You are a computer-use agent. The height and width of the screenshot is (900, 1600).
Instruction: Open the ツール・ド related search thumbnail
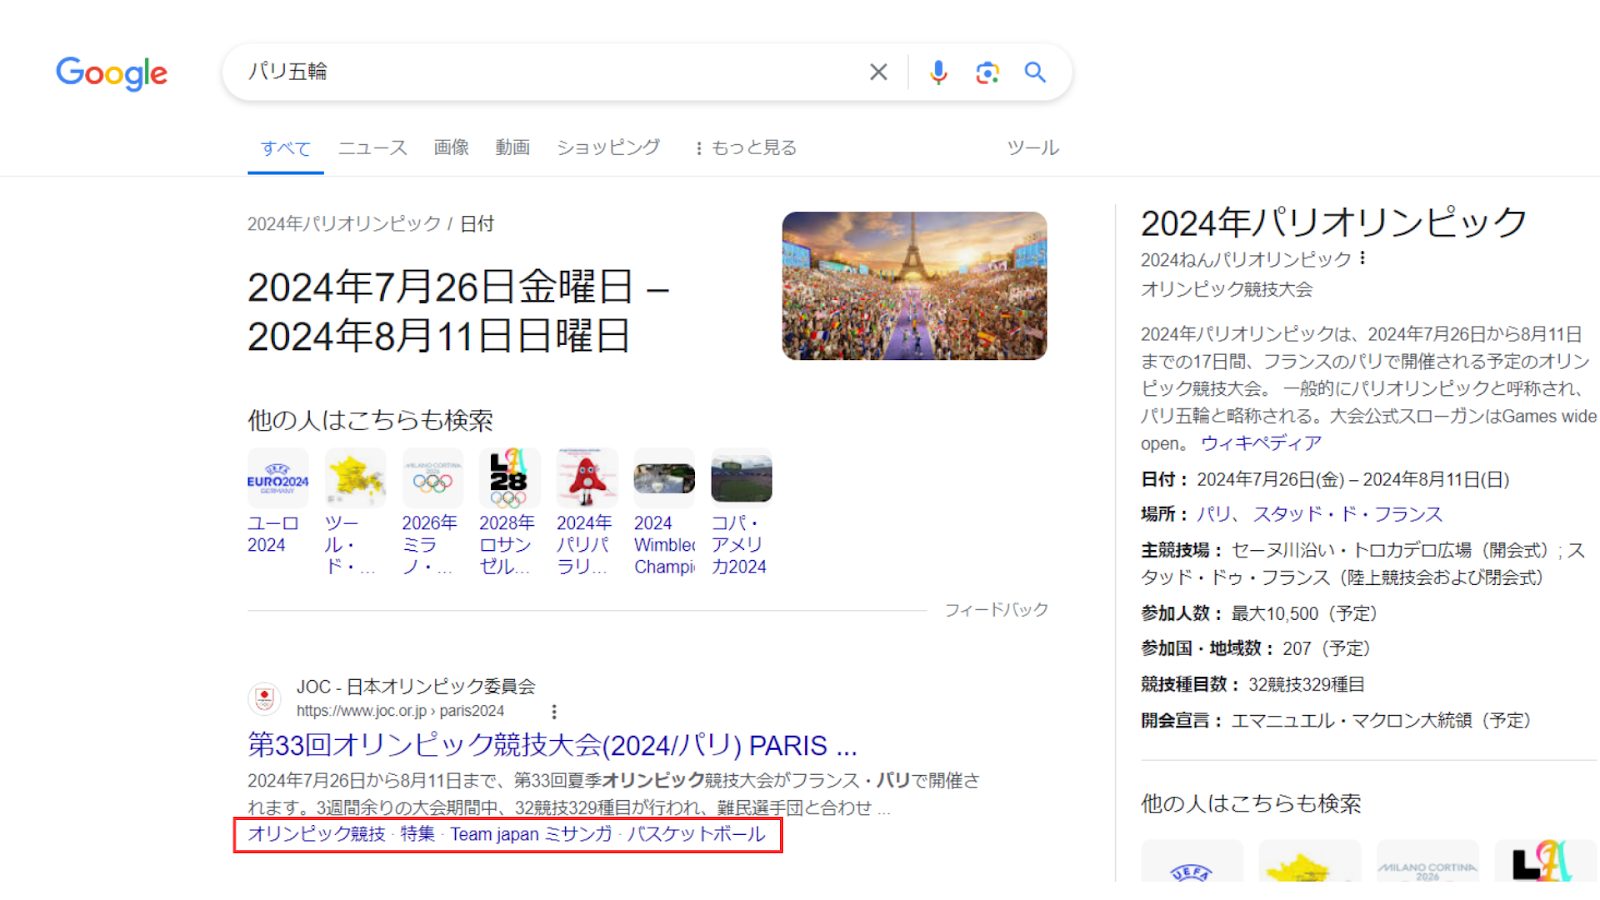pyautogui.click(x=355, y=476)
